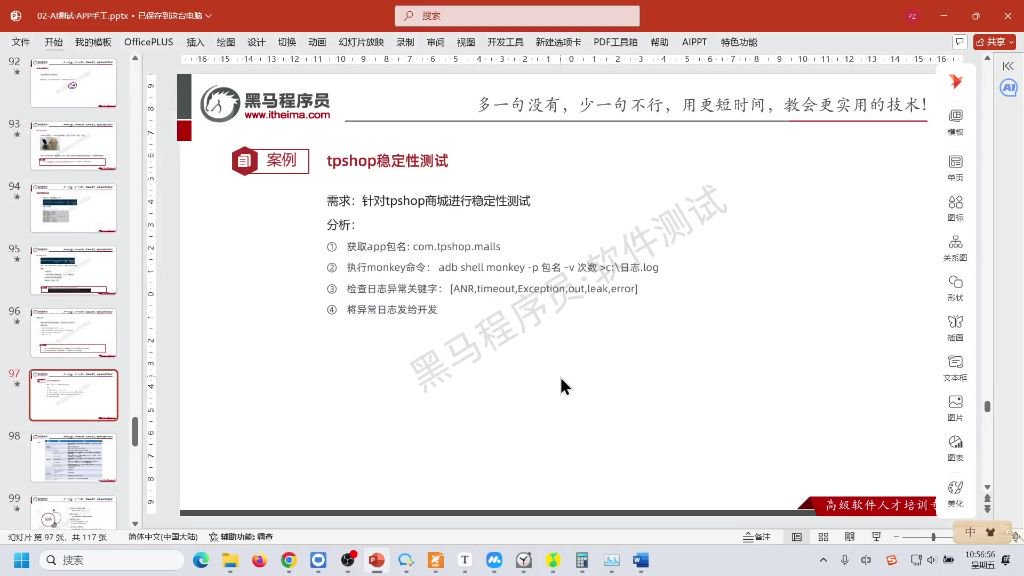Click language indicator 简体中文(中国大陆)
The width and height of the screenshot is (1024, 576).
coord(163,537)
